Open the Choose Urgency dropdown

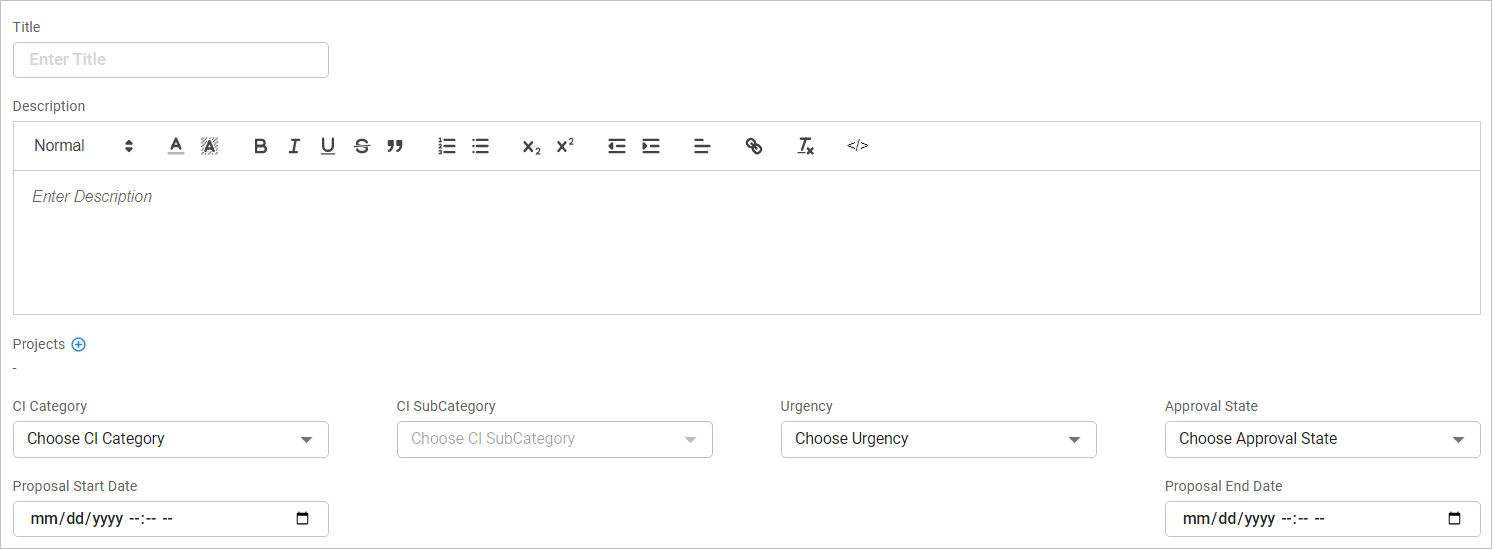click(938, 439)
